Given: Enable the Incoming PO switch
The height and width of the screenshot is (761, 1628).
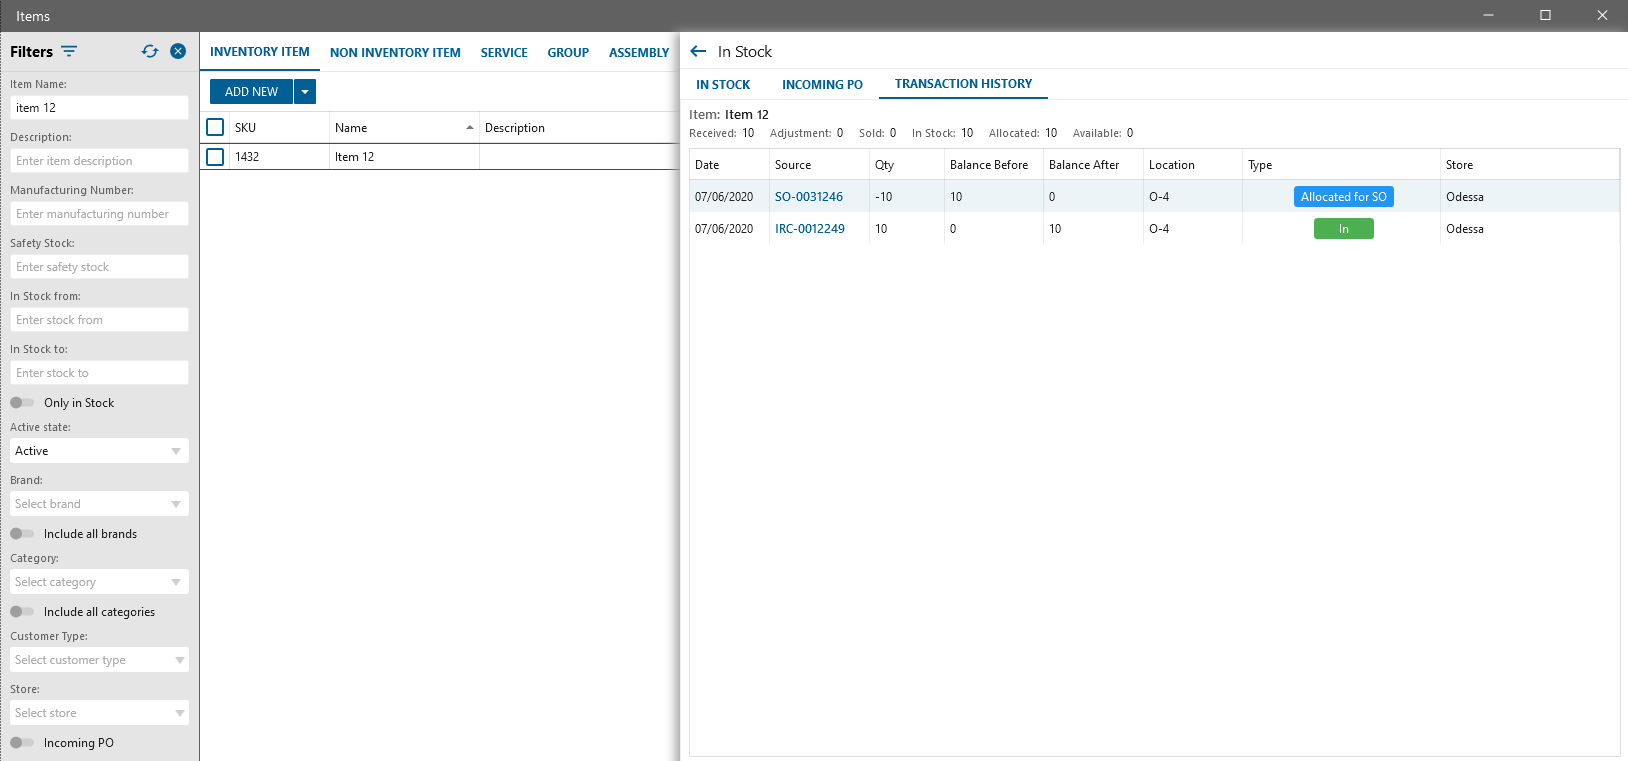Looking at the screenshot, I should [x=22, y=743].
